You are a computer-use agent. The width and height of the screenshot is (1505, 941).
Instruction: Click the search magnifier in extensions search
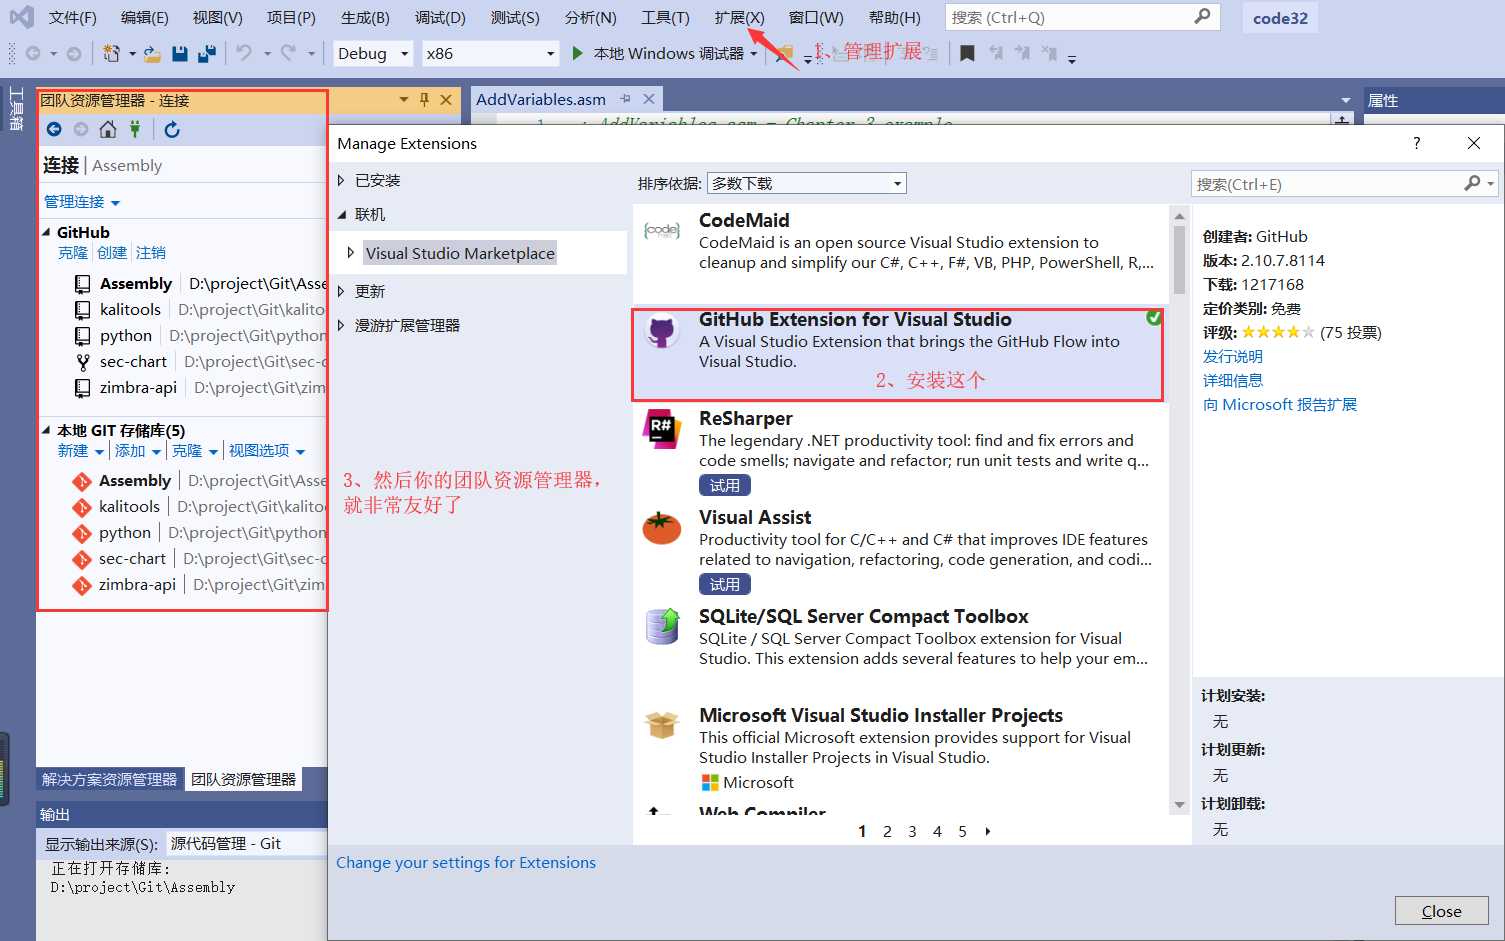(x=1472, y=183)
